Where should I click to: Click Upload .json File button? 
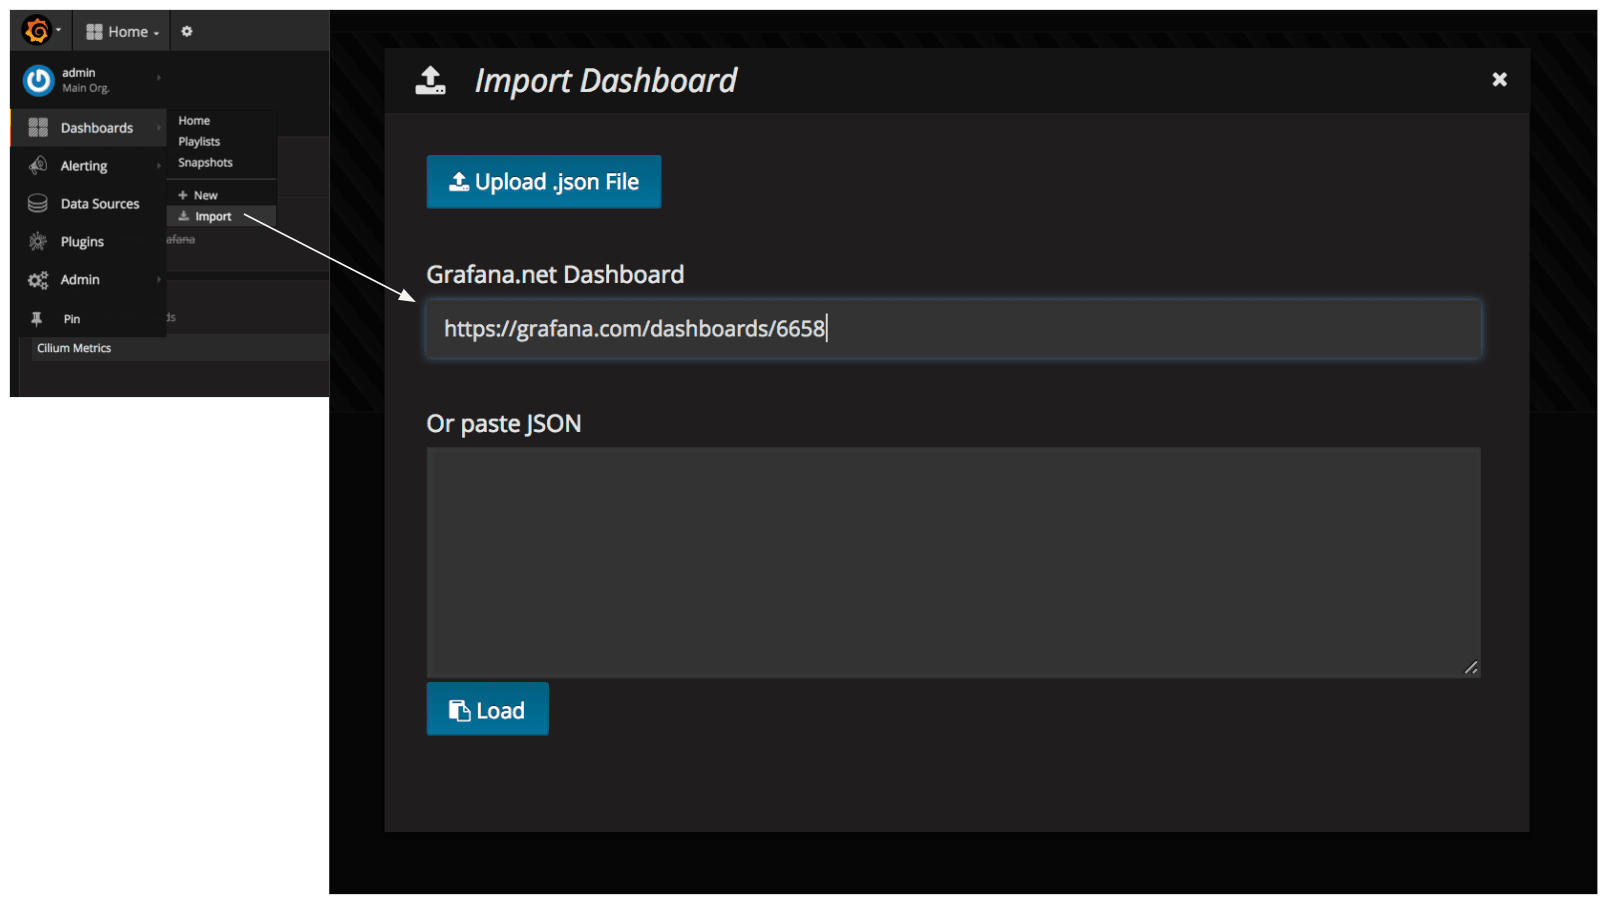coord(544,182)
